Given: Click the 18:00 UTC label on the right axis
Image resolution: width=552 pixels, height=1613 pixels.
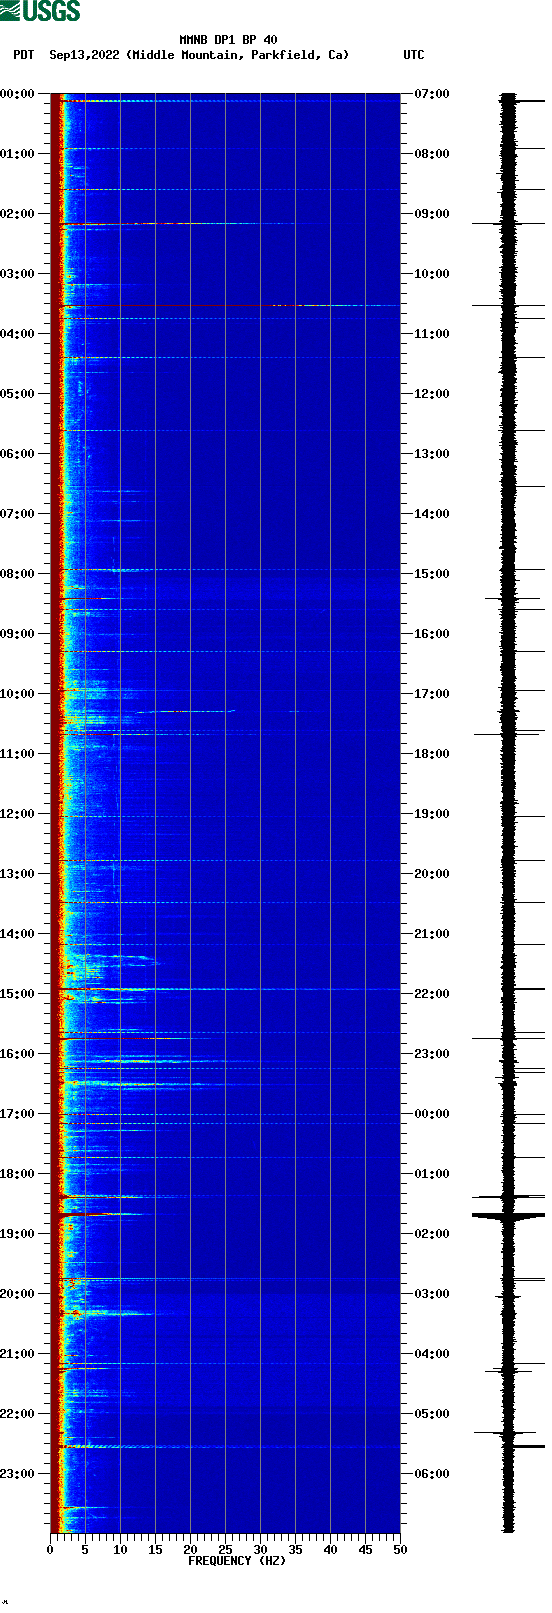Looking at the screenshot, I should pos(432,754).
